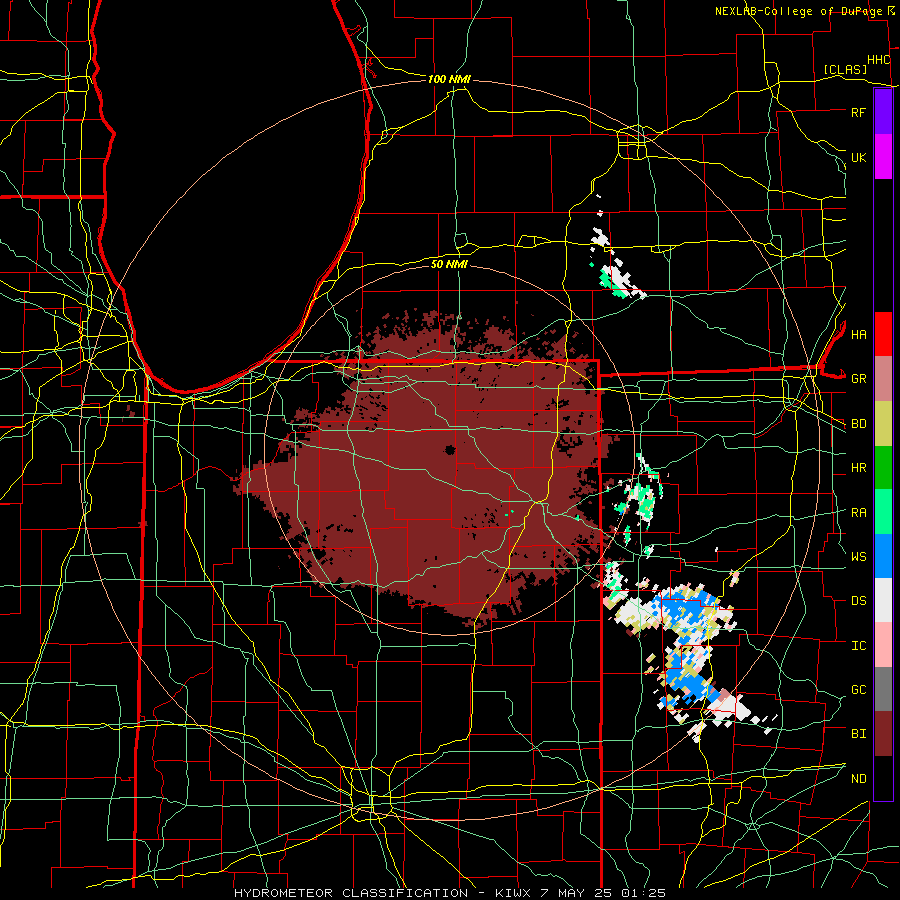Image resolution: width=900 pixels, height=900 pixels.
Task: Click the UK magenta legend swatch
Action: pos(883,157)
